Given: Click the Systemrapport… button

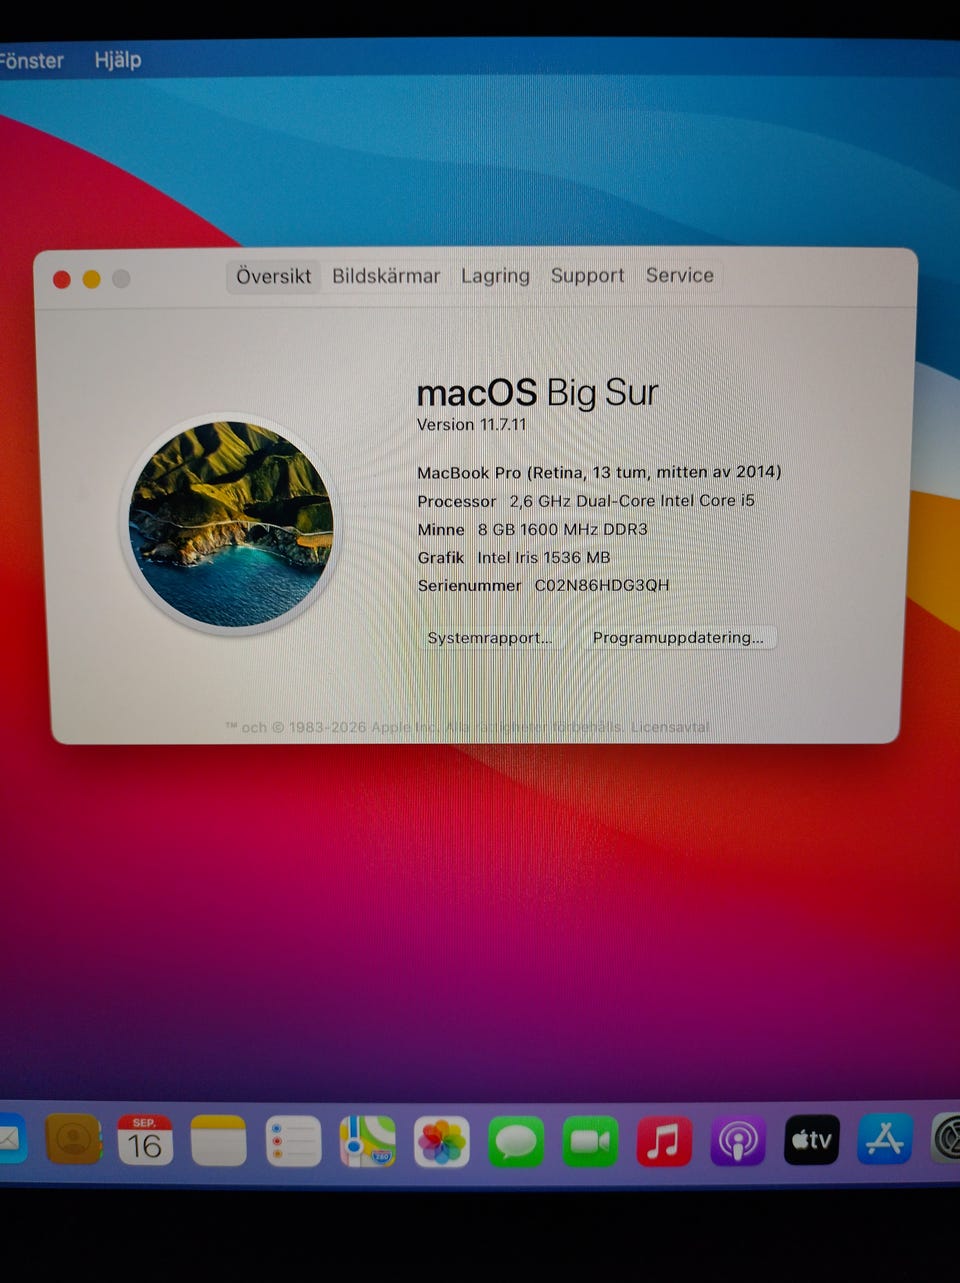Looking at the screenshot, I should click(490, 638).
